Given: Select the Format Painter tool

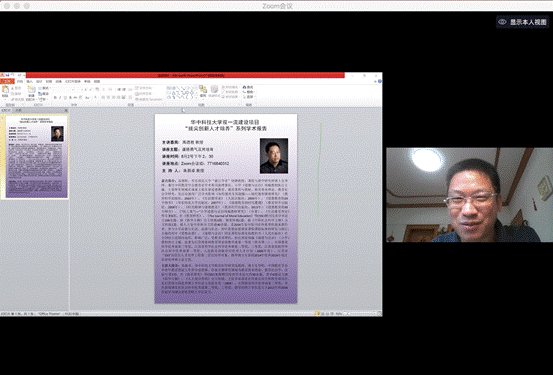Looking at the screenshot, I should [x=18, y=99].
